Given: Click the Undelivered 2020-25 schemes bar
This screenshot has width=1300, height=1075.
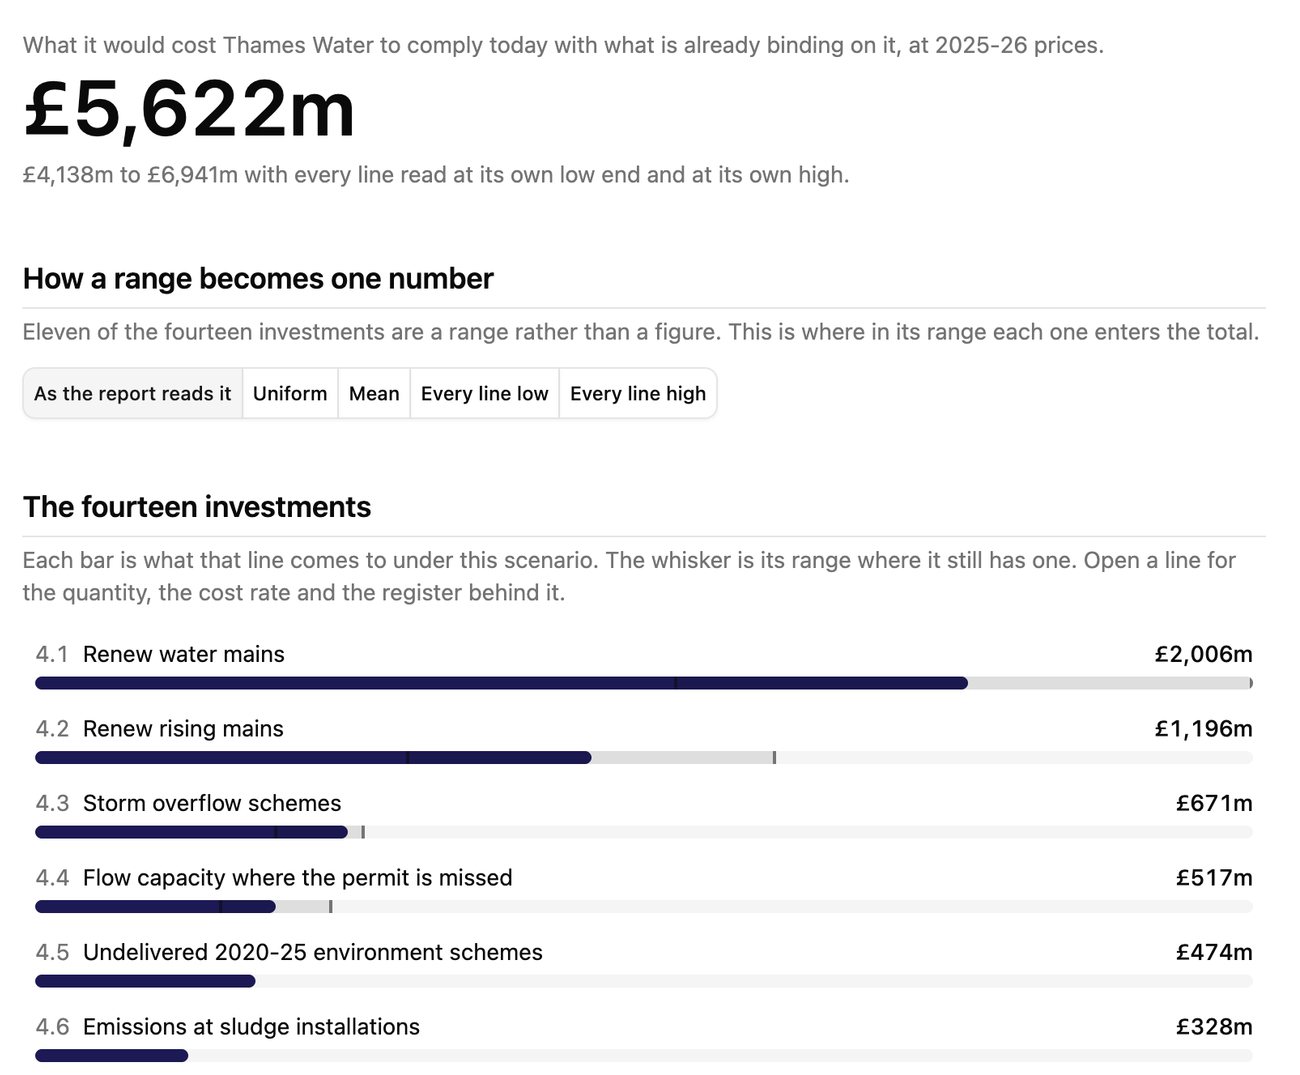Looking at the screenshot, I should 644,981.
